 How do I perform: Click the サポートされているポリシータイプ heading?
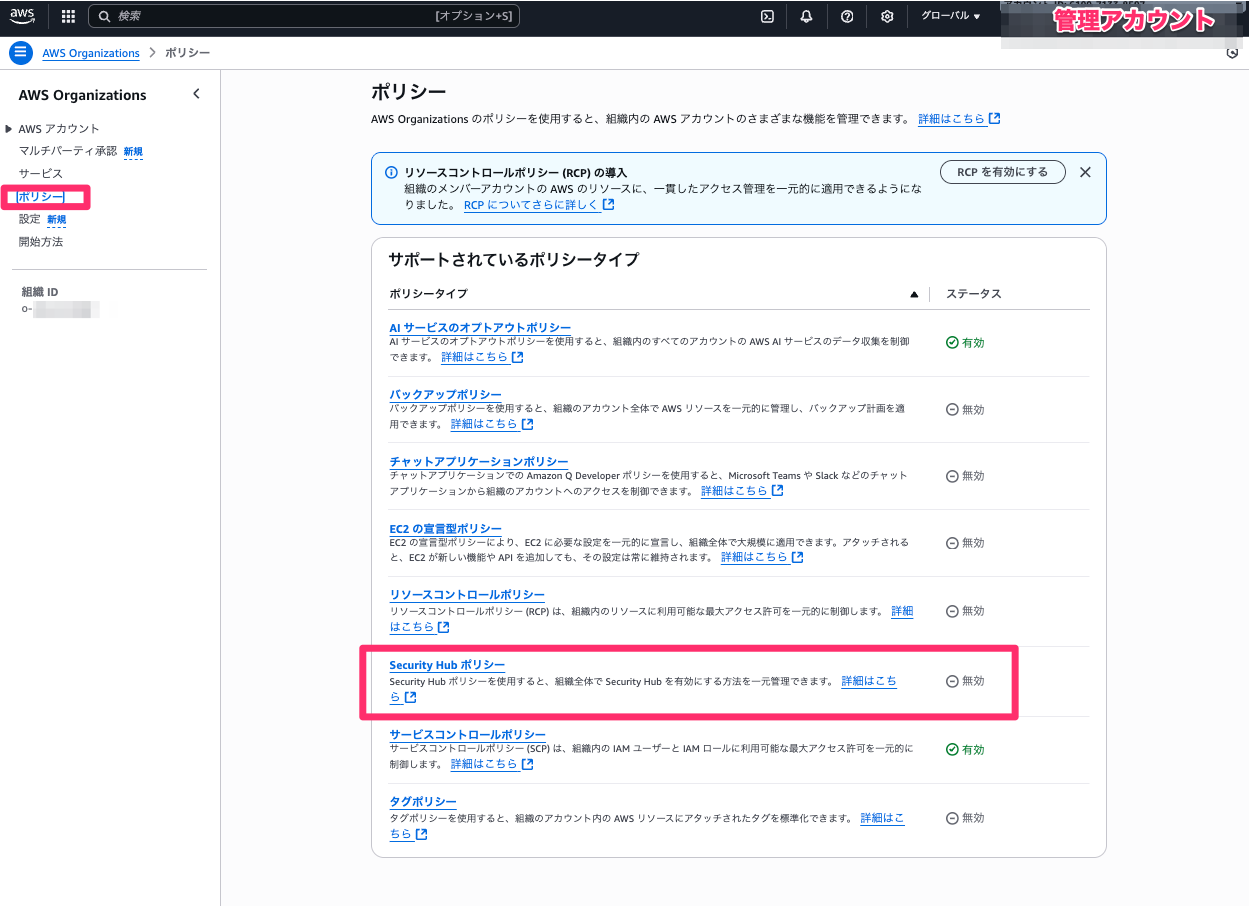[x=513, y=259]
